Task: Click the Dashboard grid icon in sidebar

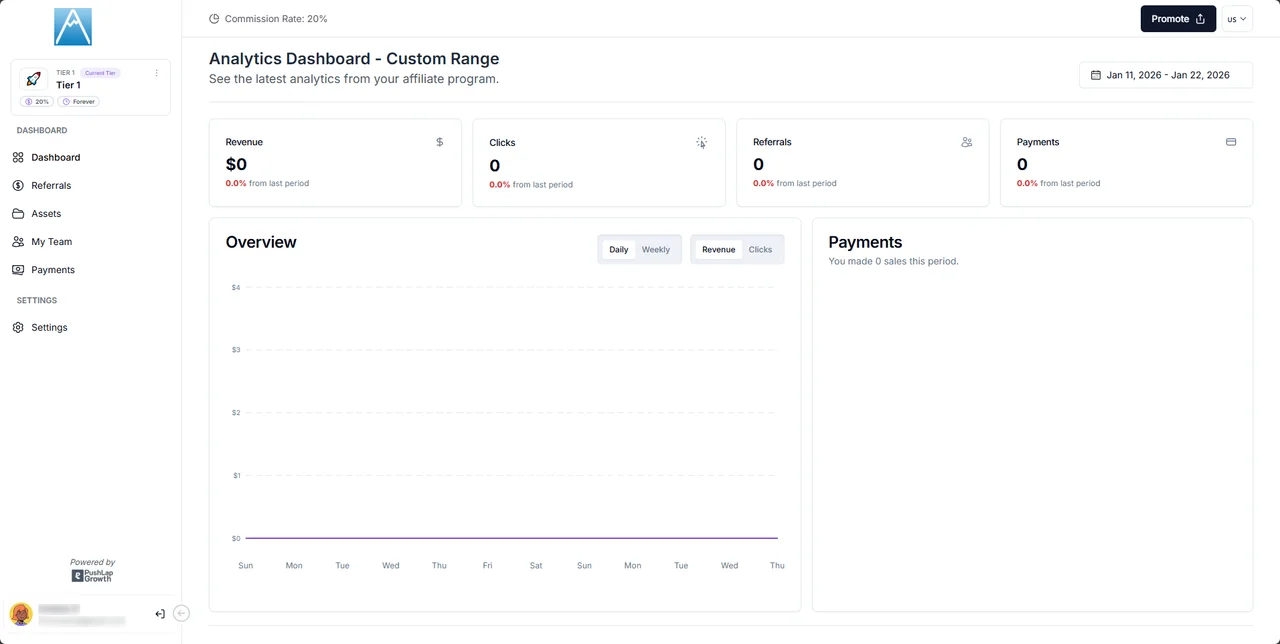Action: pyautogui.click(x=18, y=157)
